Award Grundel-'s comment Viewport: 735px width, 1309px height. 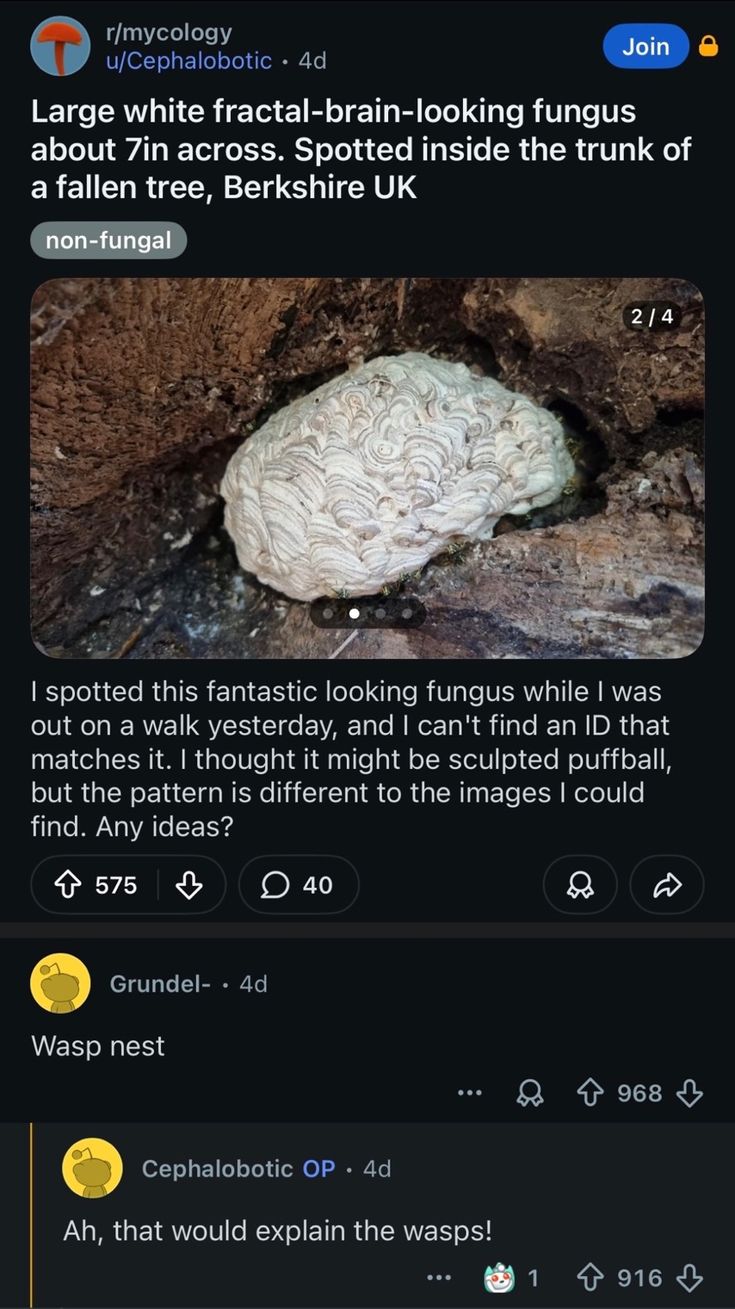click(x=529, y=1093)
